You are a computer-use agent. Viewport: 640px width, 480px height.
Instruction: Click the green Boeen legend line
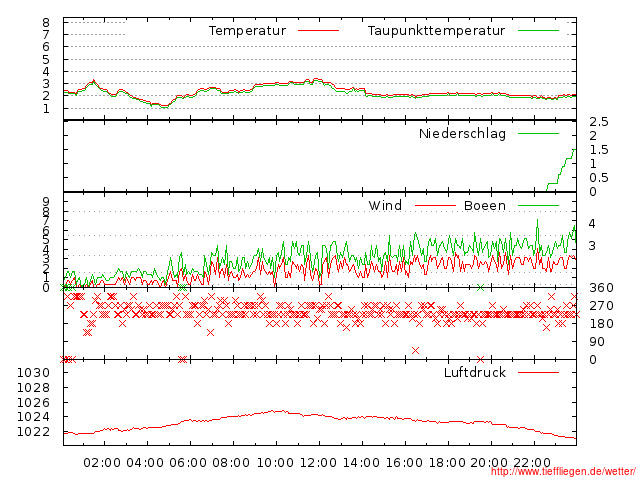[x=538, y=205]
